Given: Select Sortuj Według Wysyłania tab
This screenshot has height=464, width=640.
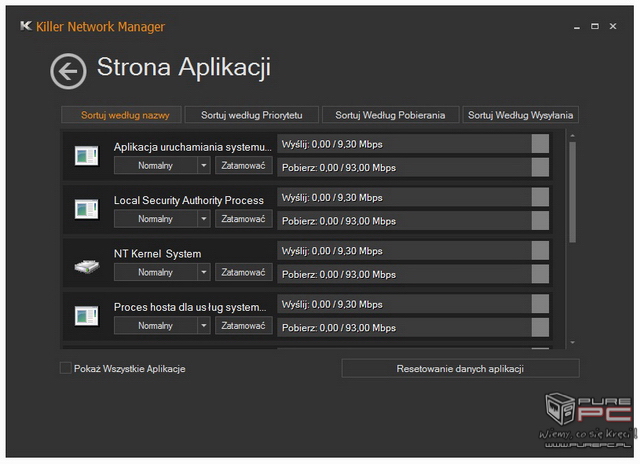Looking at the screenshot, I should (x=520, y=115).
